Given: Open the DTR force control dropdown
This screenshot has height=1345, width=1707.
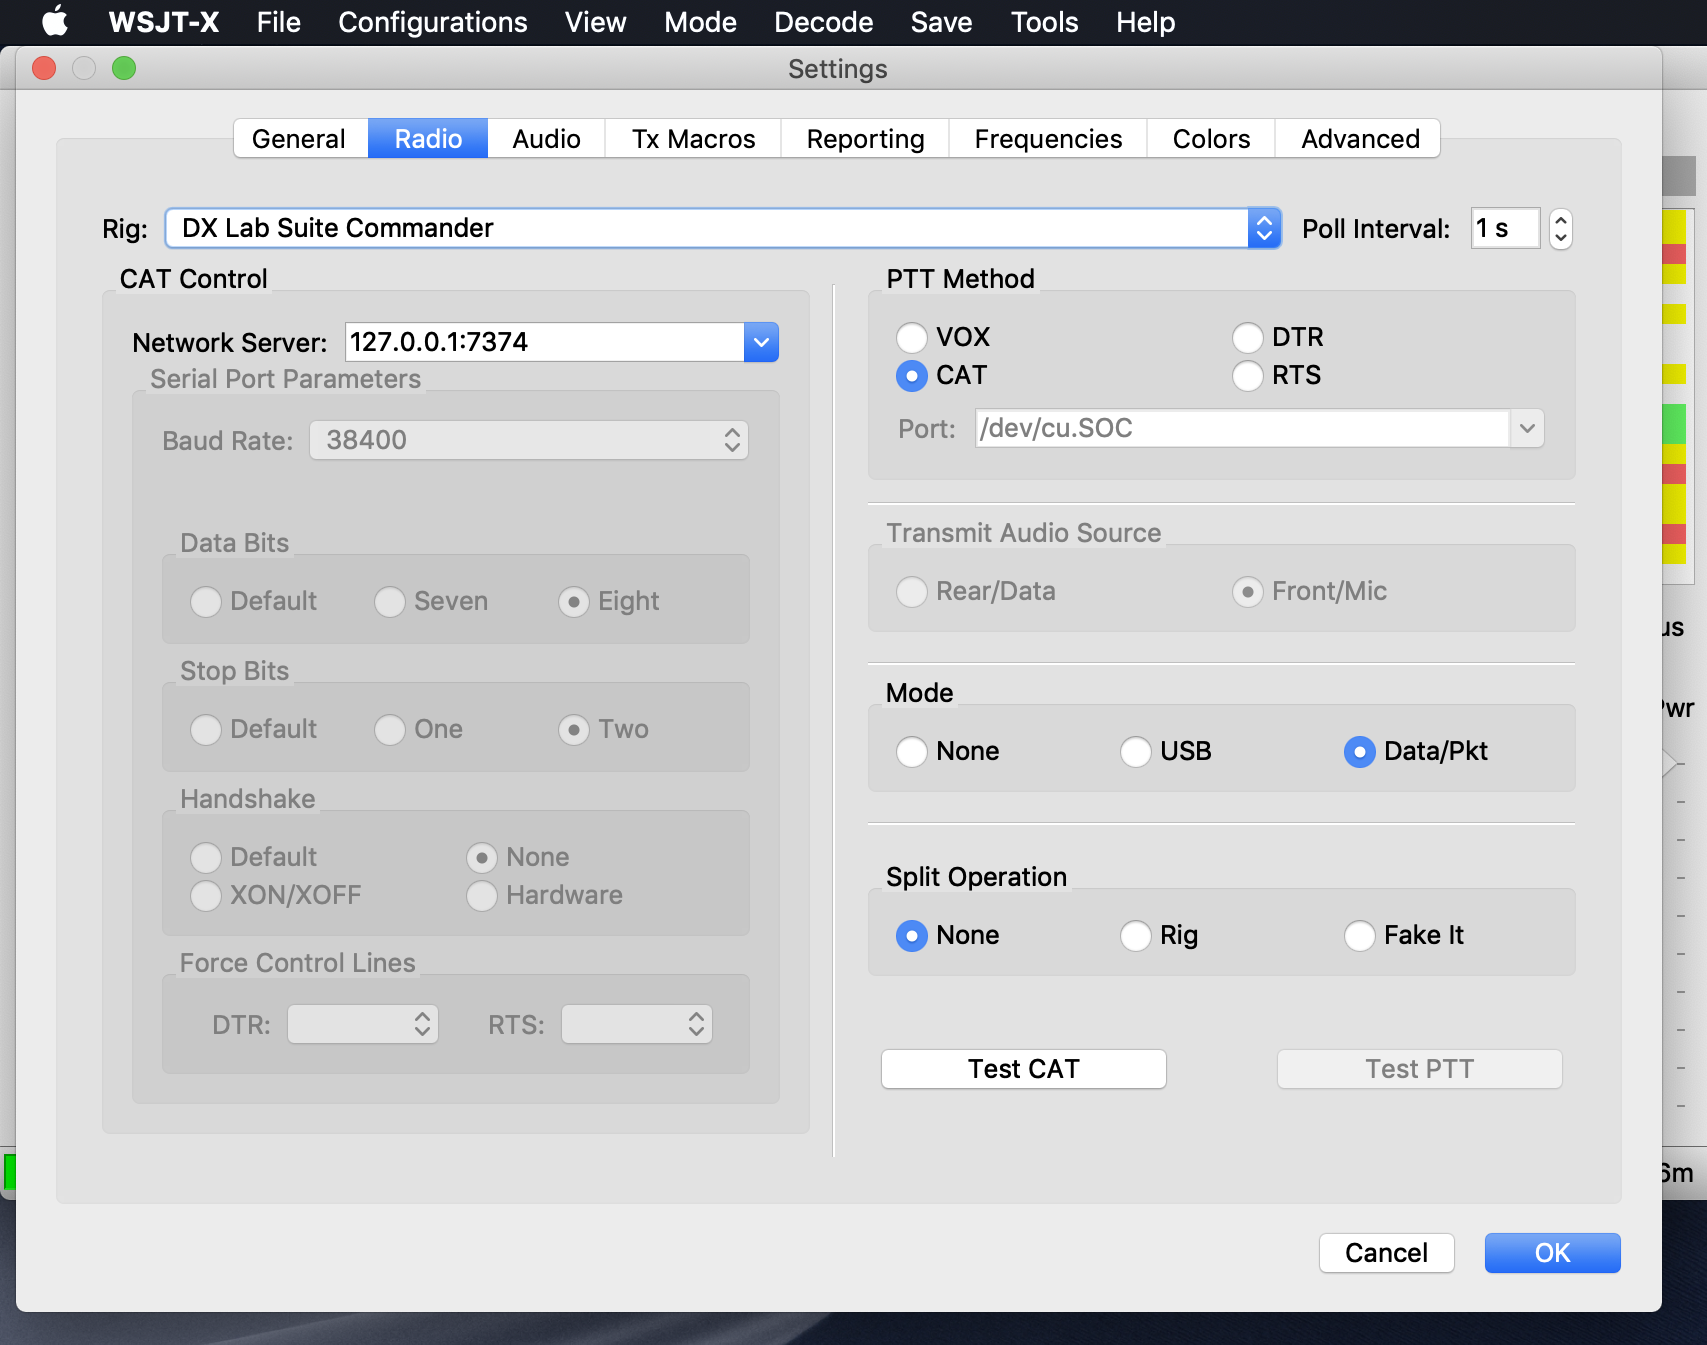Looking at the screenshot, I should click(363, 1024).
